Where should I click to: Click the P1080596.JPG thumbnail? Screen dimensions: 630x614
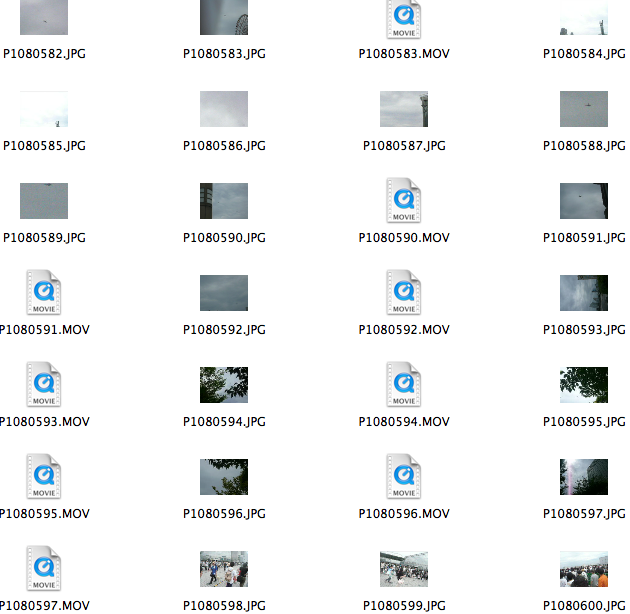click(224, 477)
